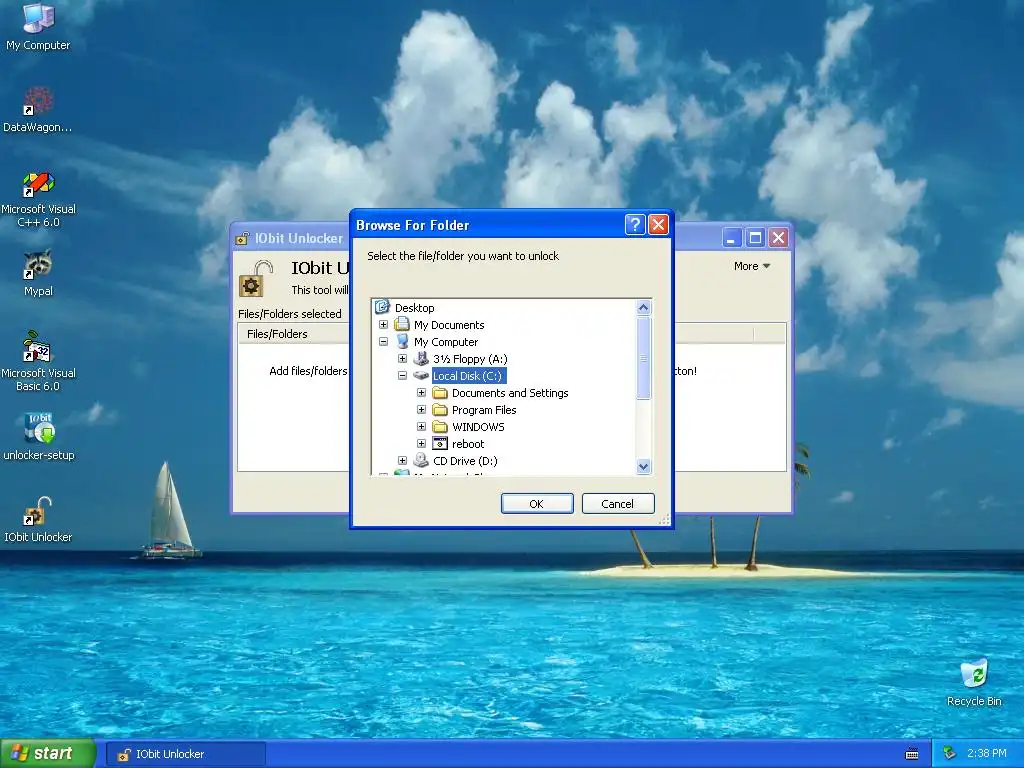Click the IObit Unlocker padlock logo
The image size is (1024, 768).
(254, 279)
